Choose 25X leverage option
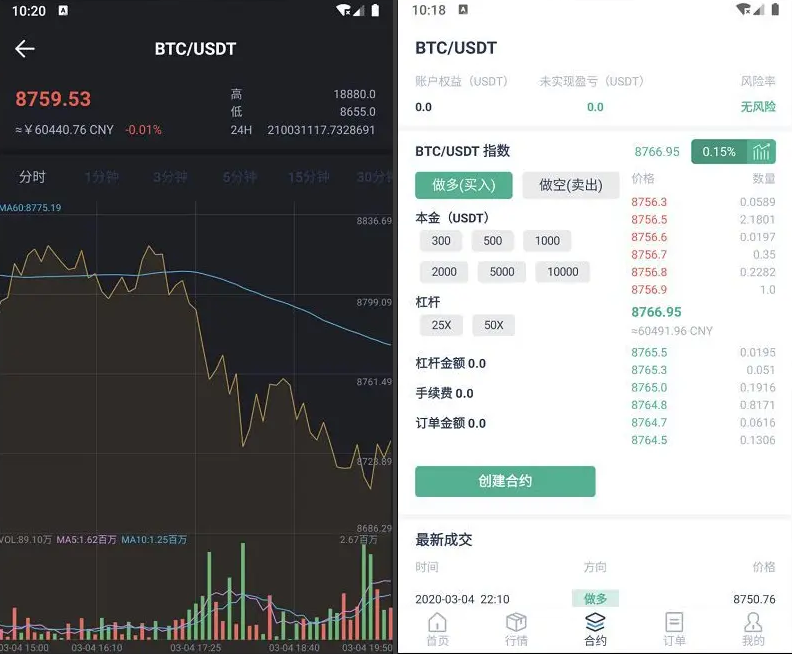The height and width of the screenshot is (654, 792). click(x=441, y=325)
